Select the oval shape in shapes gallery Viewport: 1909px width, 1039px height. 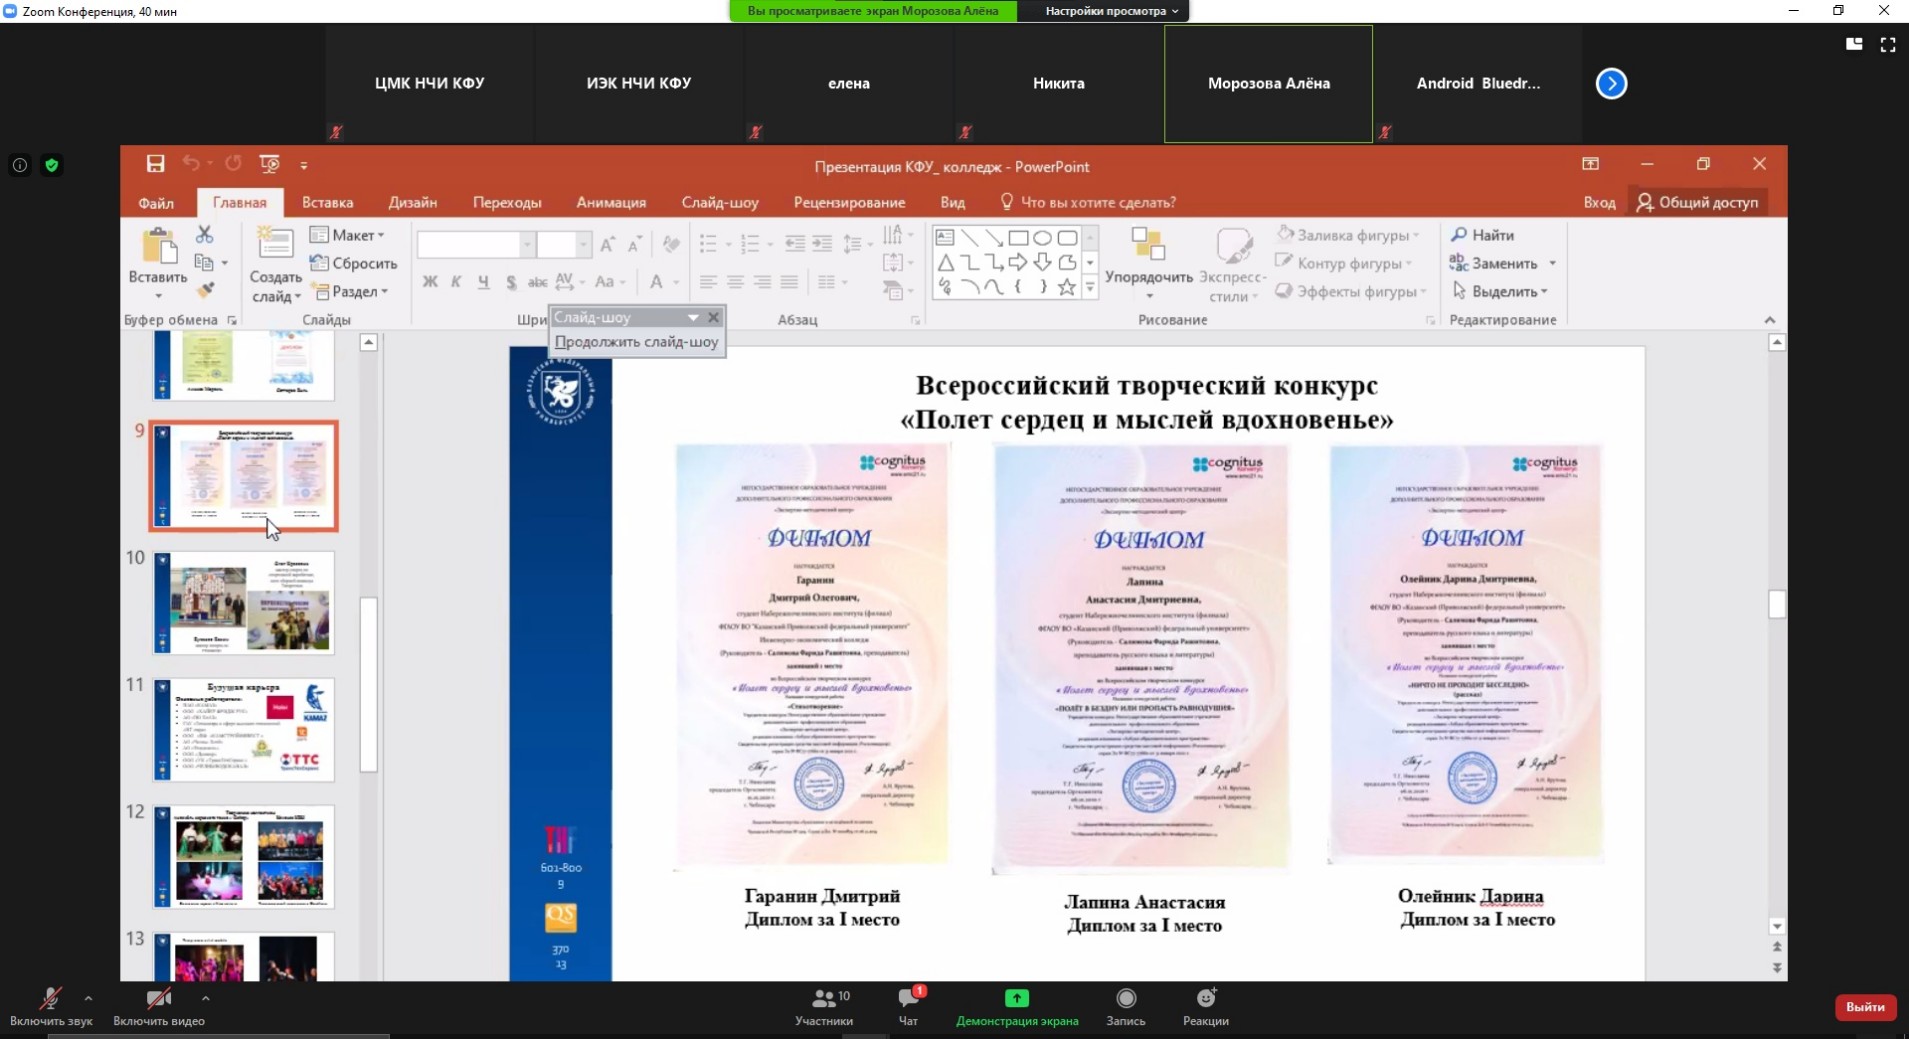pyautogui.click(x=1042, y=238)
